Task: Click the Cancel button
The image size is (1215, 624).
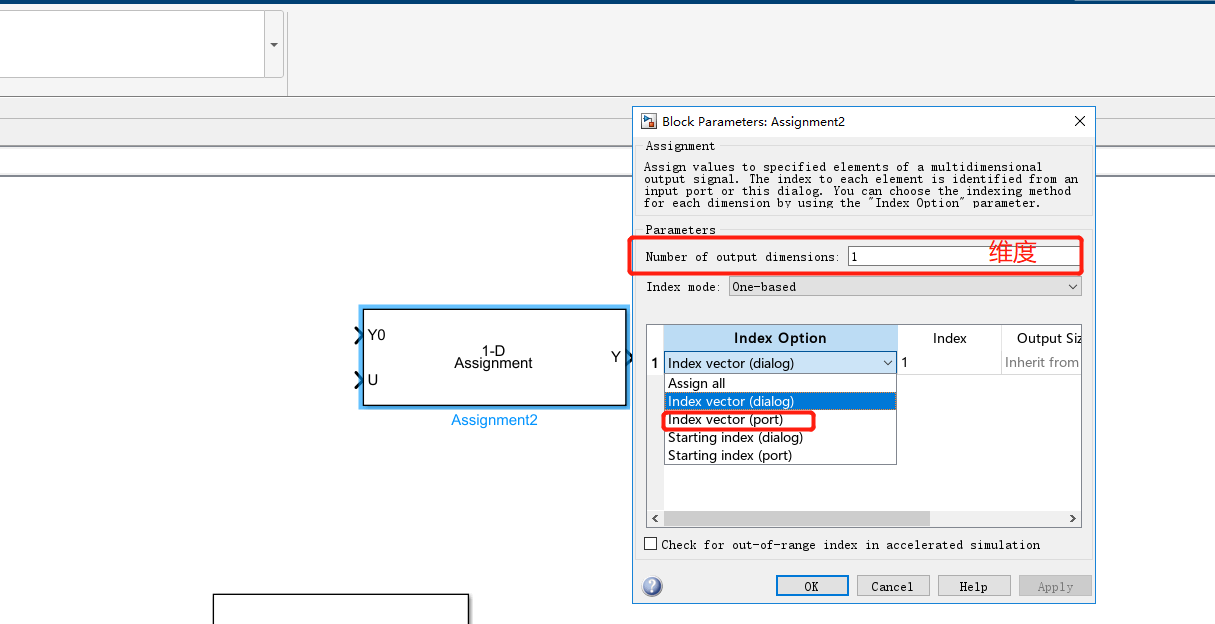Action: pos(892,585)
